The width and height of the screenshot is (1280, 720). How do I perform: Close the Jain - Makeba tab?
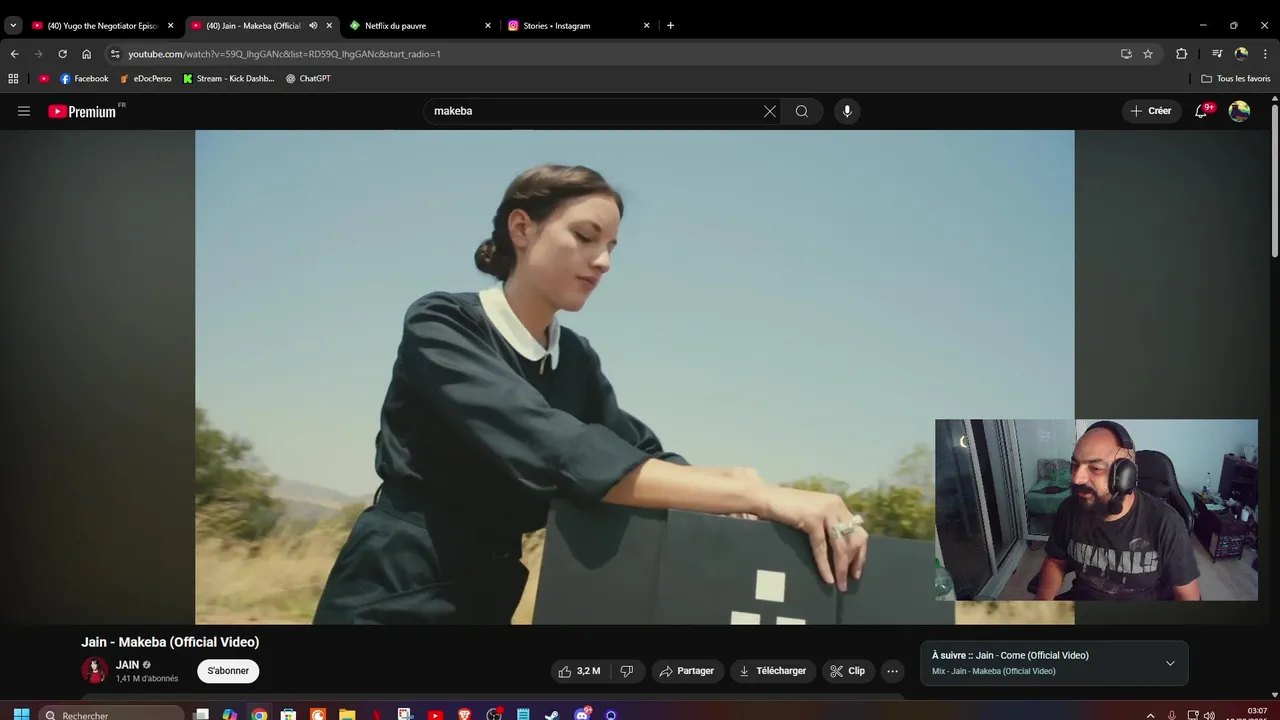[x=329, y=26]
